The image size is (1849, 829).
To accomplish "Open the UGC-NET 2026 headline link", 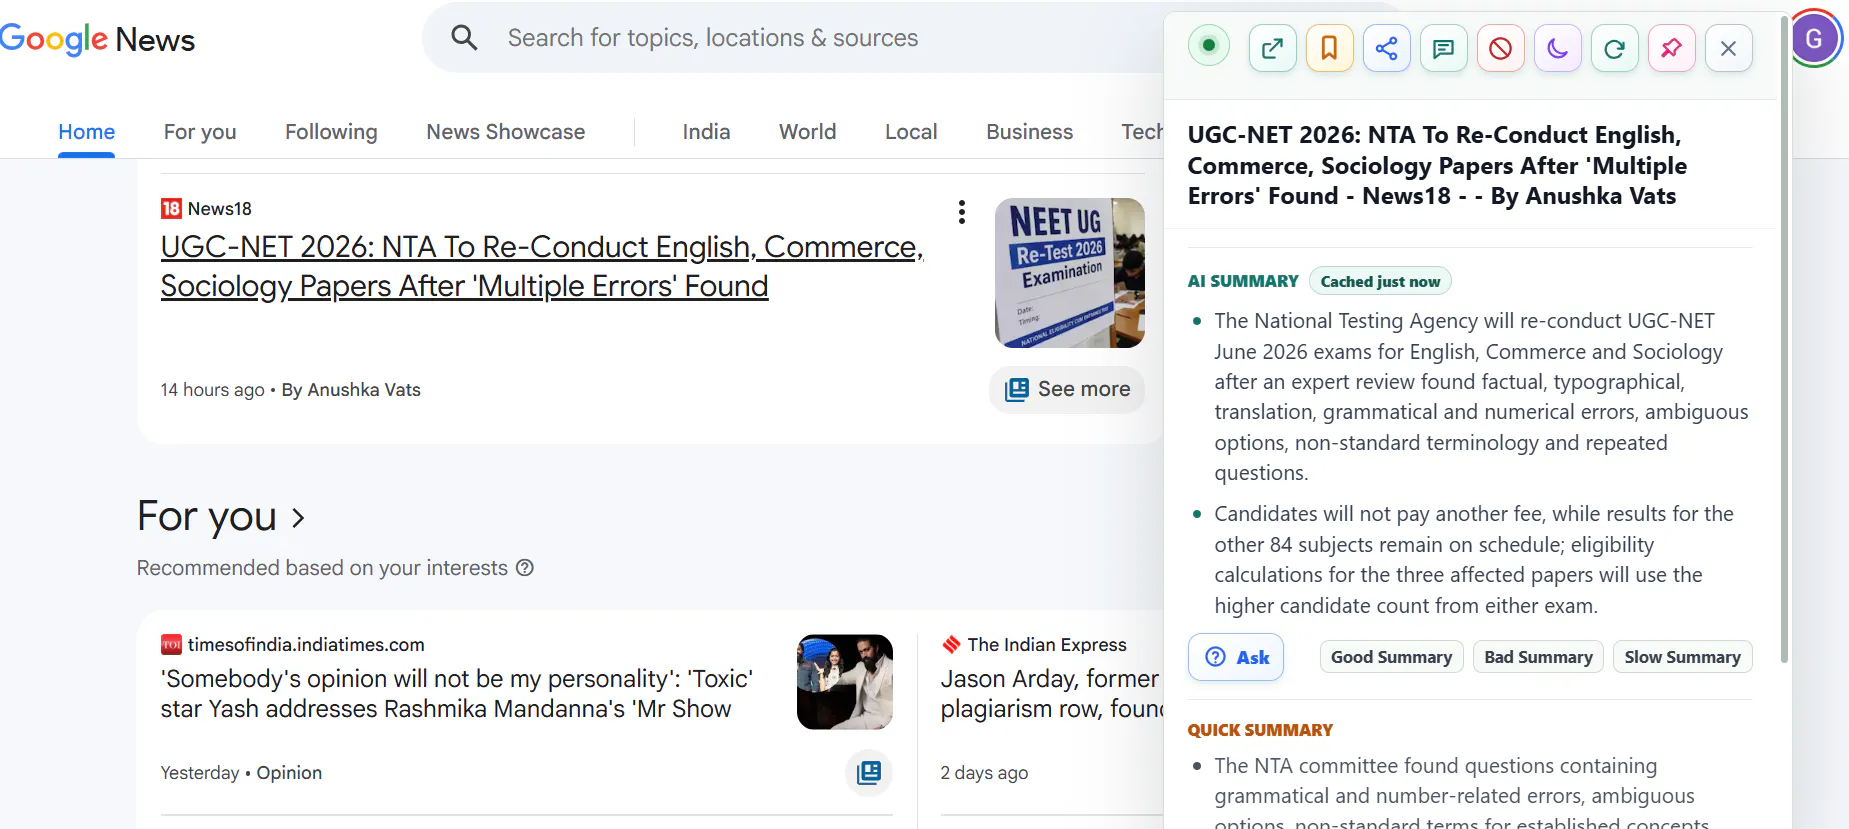I will [541, 266].
